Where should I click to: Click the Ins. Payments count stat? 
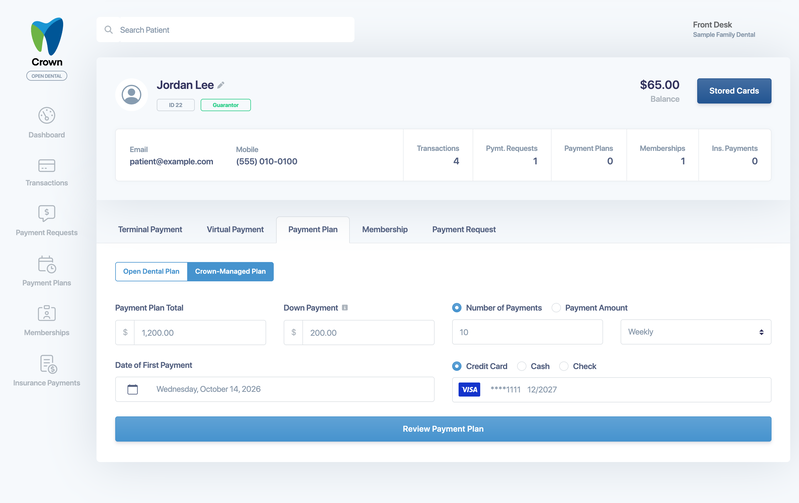point(734,155)
